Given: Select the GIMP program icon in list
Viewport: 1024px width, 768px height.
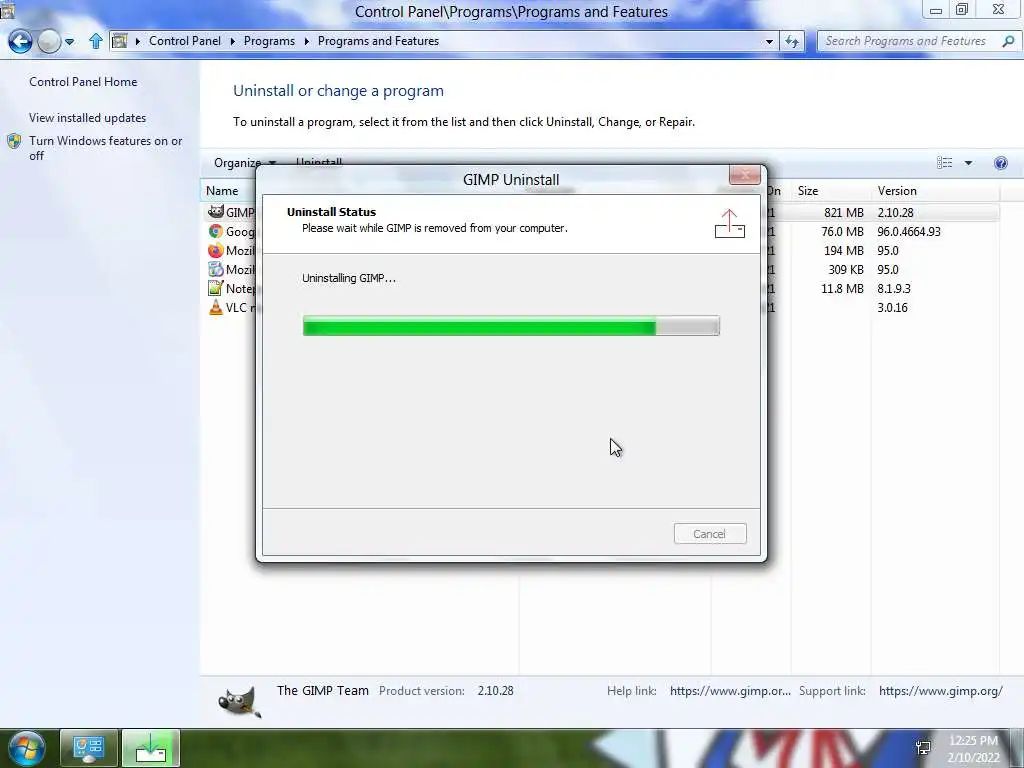Looking at the screenshot, I should 216,212.
